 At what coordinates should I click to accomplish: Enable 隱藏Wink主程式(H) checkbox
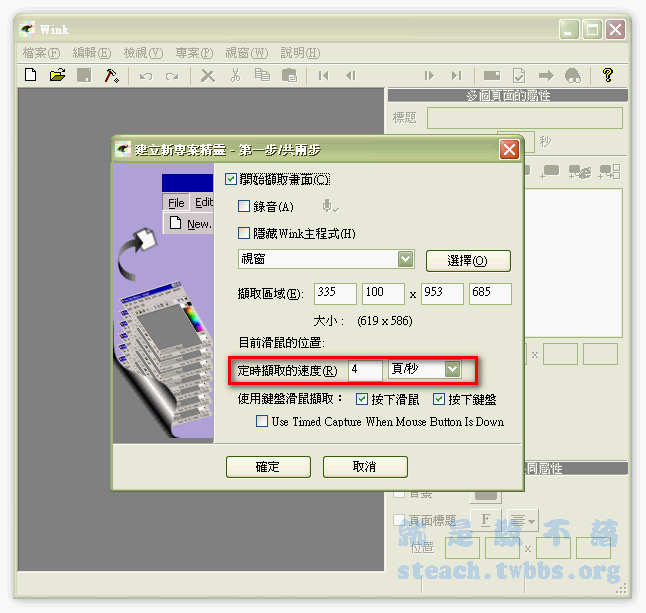tap(244, 233)
